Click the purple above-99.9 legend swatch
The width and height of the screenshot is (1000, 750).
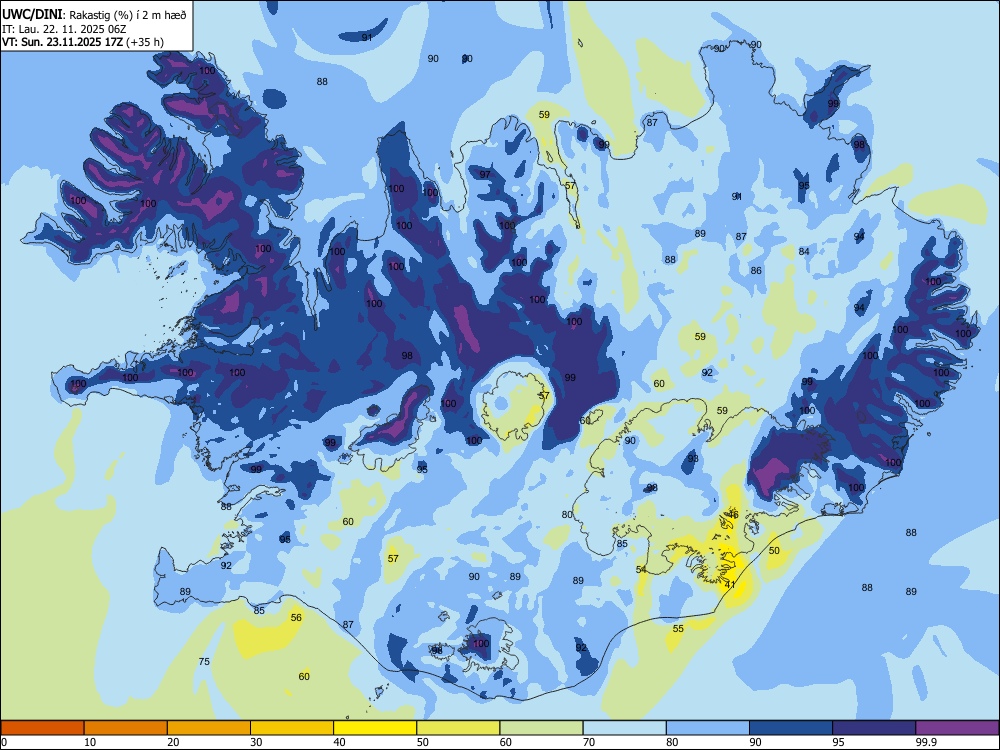[957, 728]
